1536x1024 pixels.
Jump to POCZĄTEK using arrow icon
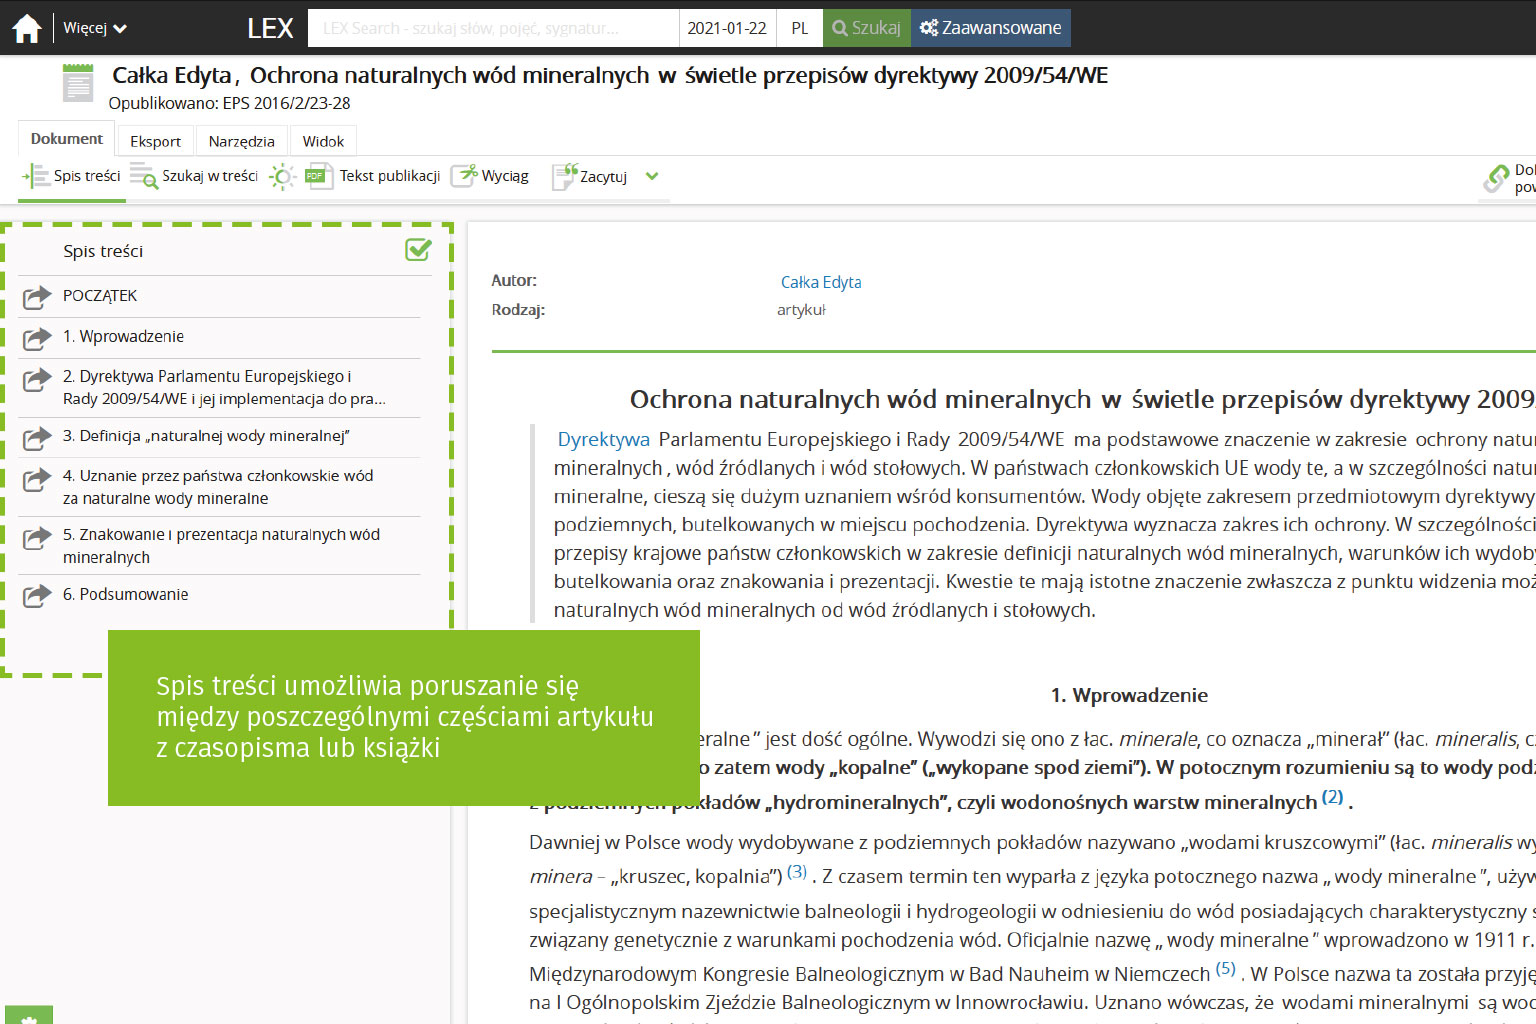37,297
